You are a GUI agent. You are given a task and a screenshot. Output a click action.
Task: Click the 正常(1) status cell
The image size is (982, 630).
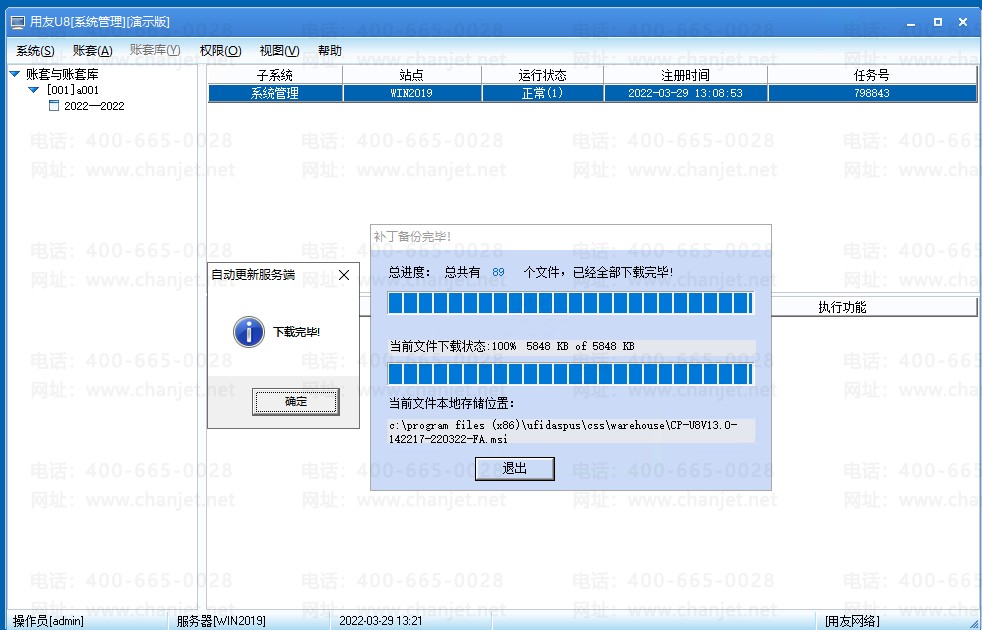click(x=542, y=93)
